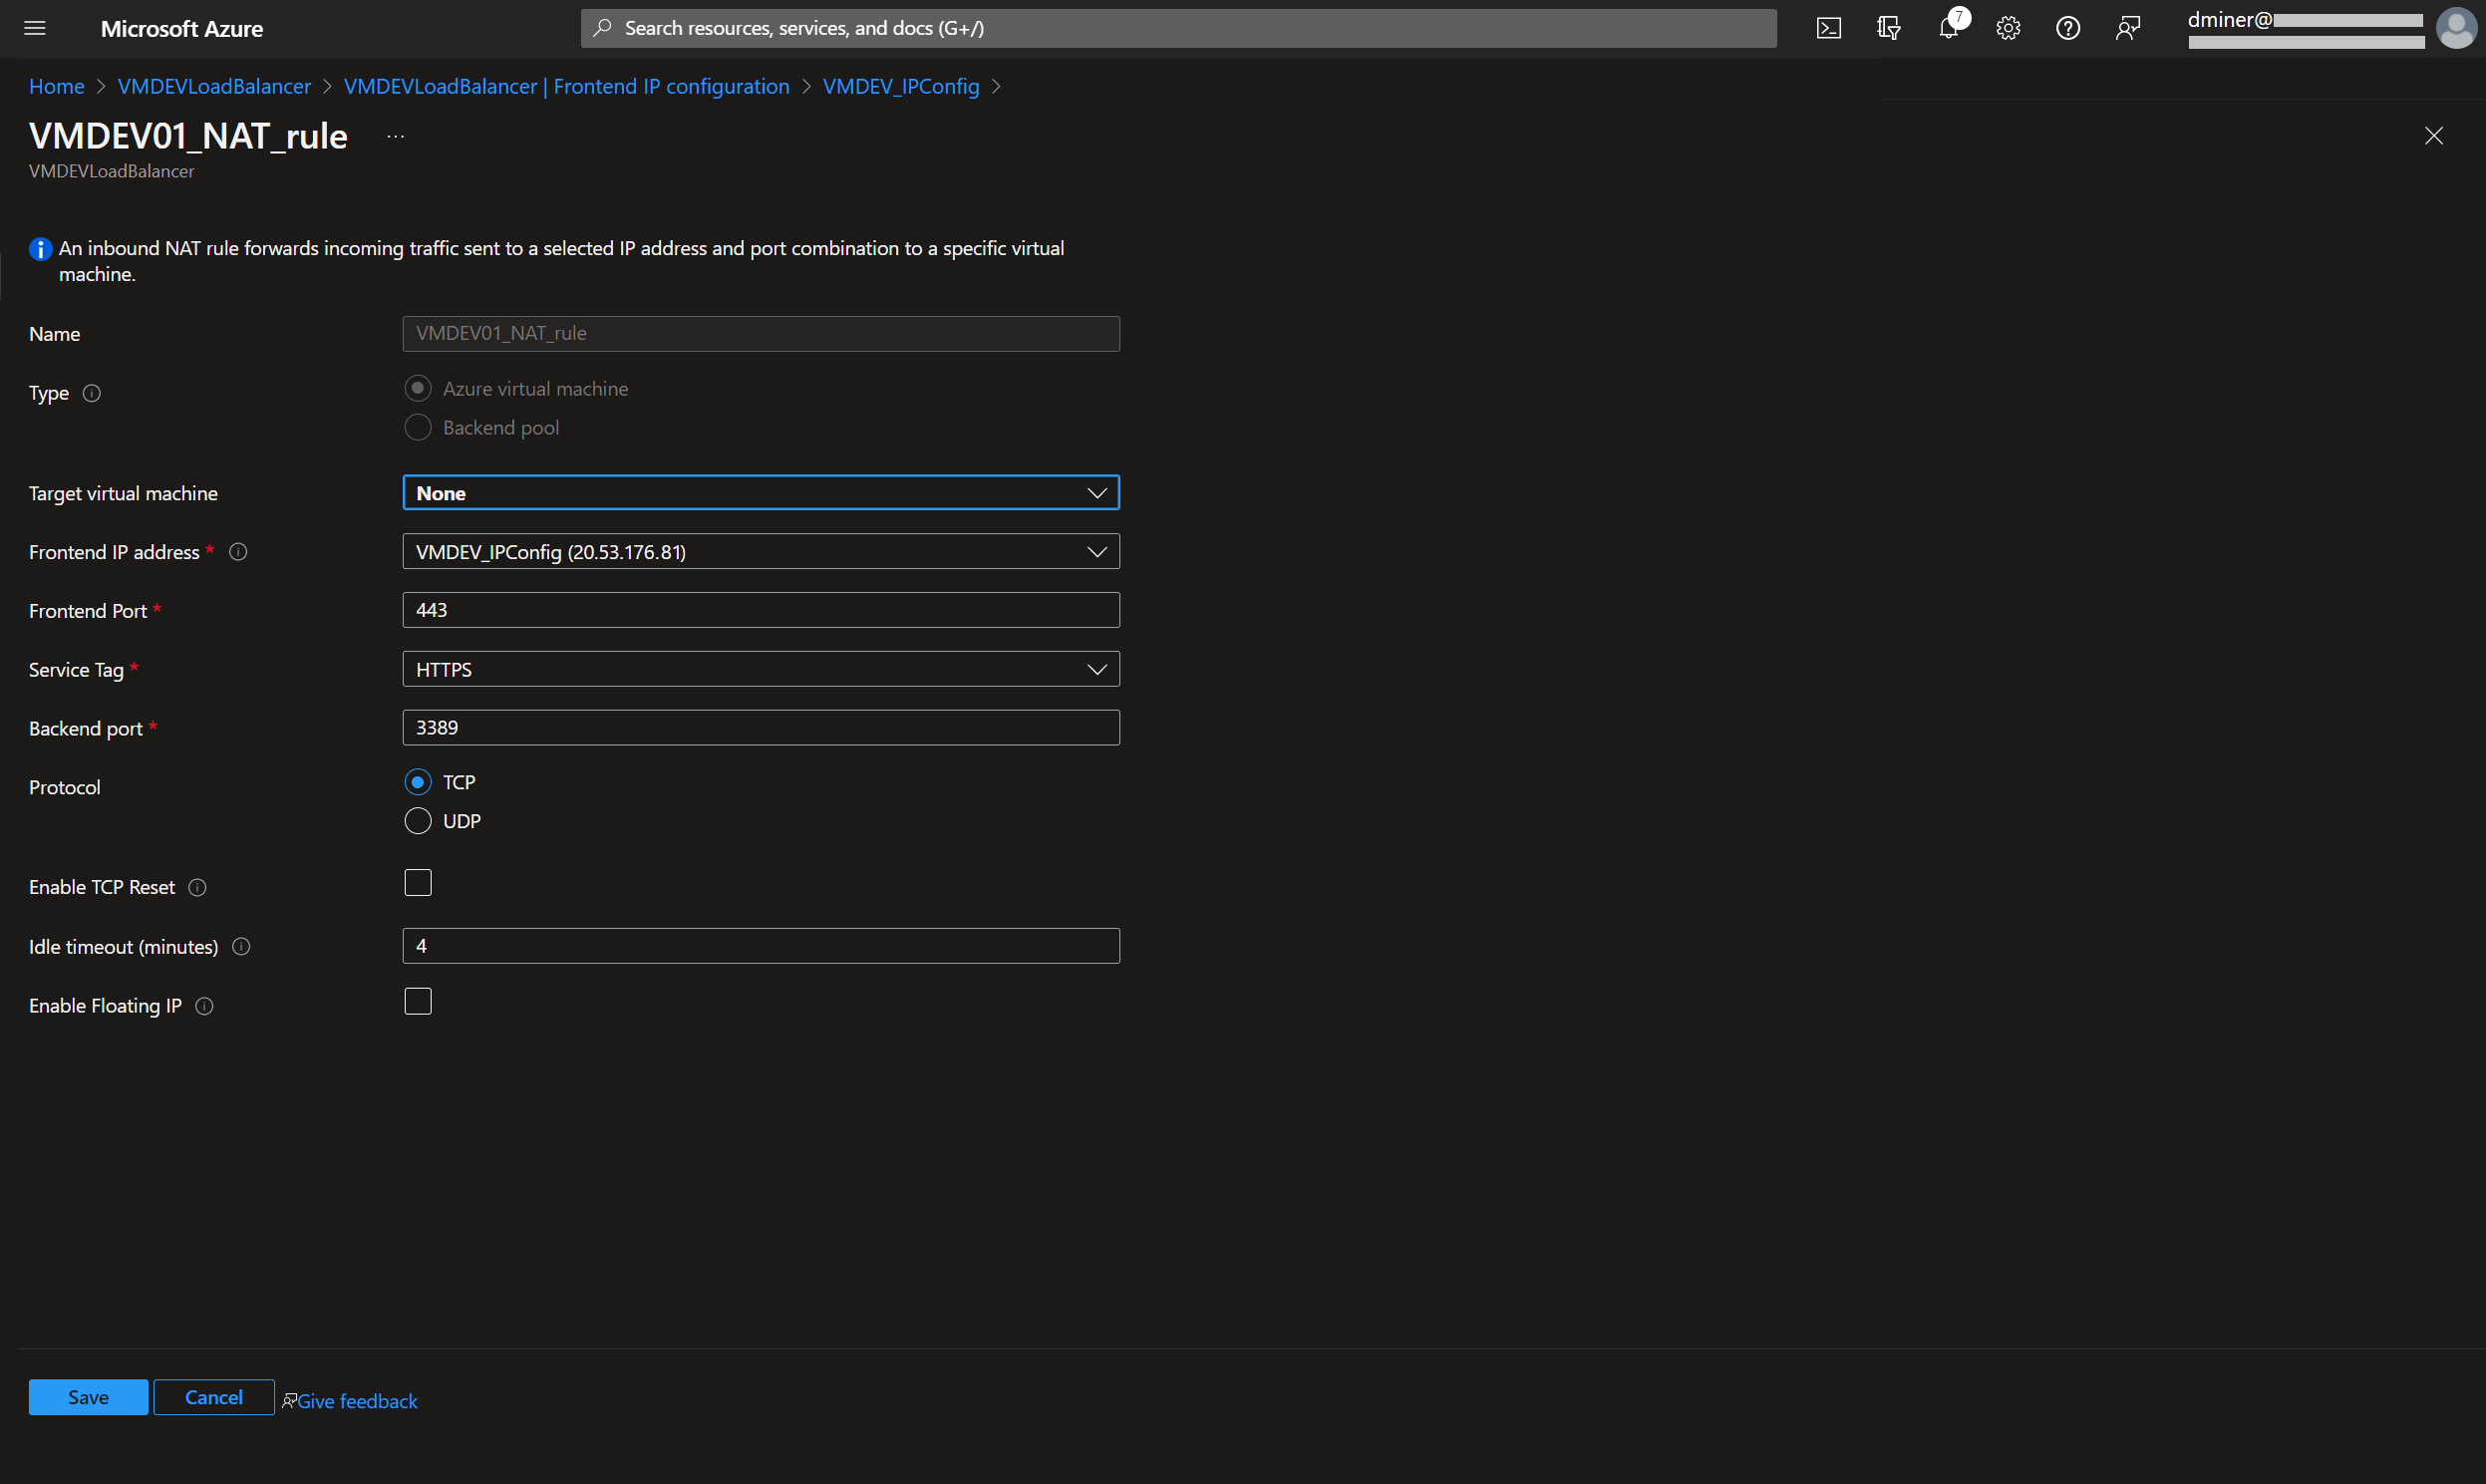Select Backend pool type
Viewport: 2486px width, 1484px height.
pos(418,427)
